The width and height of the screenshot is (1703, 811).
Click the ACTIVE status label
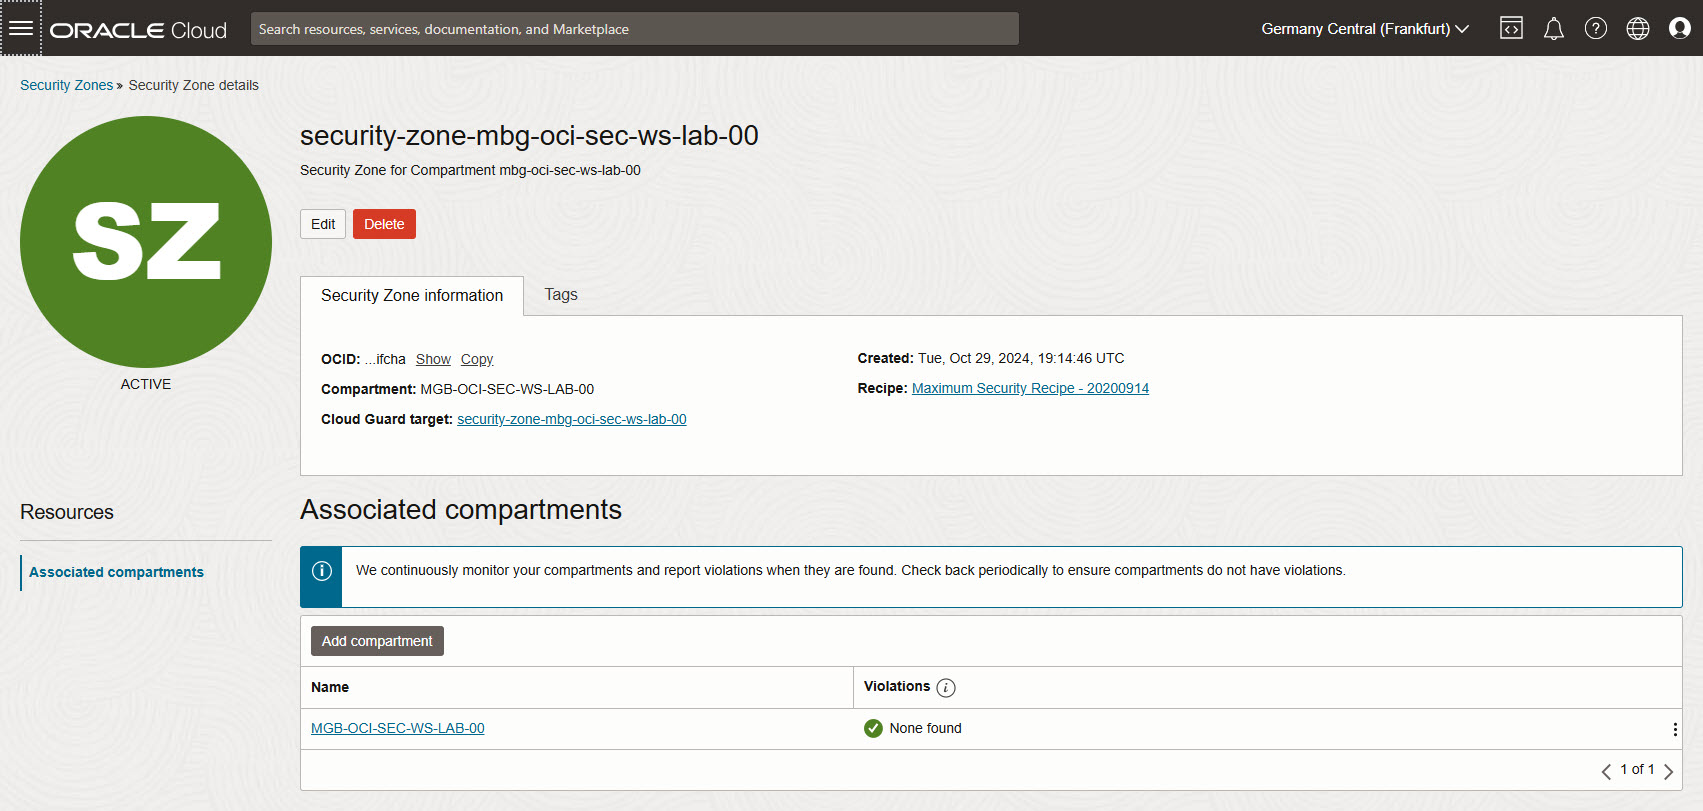pos(146,384)
